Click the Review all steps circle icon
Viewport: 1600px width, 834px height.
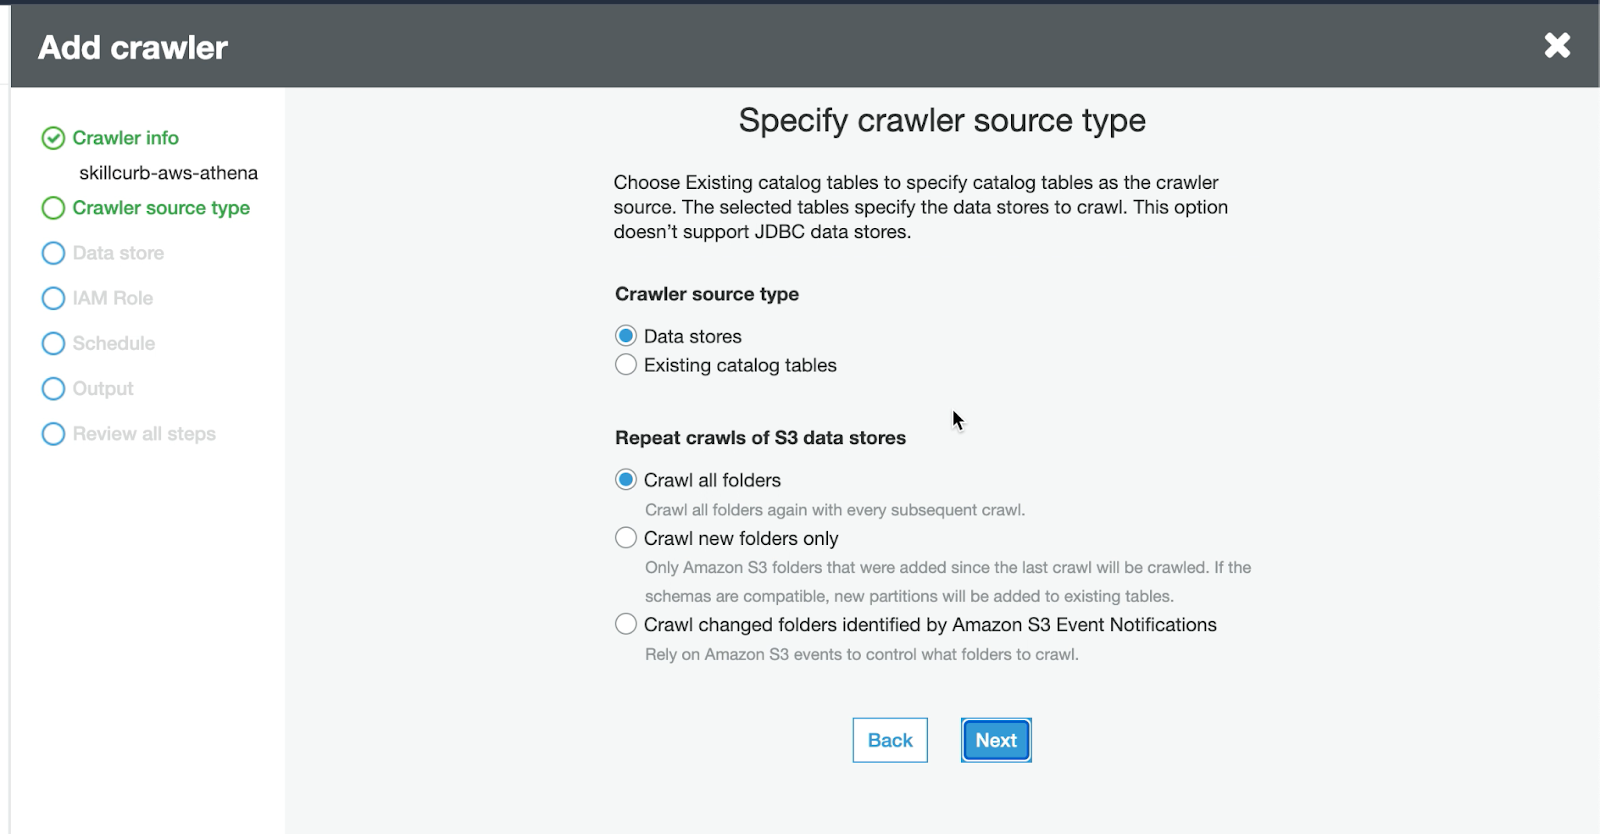[x=53, y=433]
